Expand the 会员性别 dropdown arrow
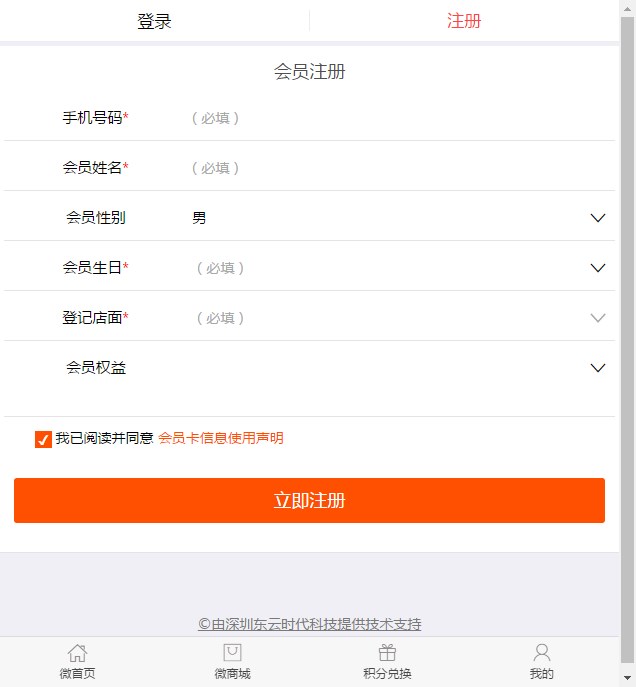Viewport: 636px width, 687px height. (598, 218)
